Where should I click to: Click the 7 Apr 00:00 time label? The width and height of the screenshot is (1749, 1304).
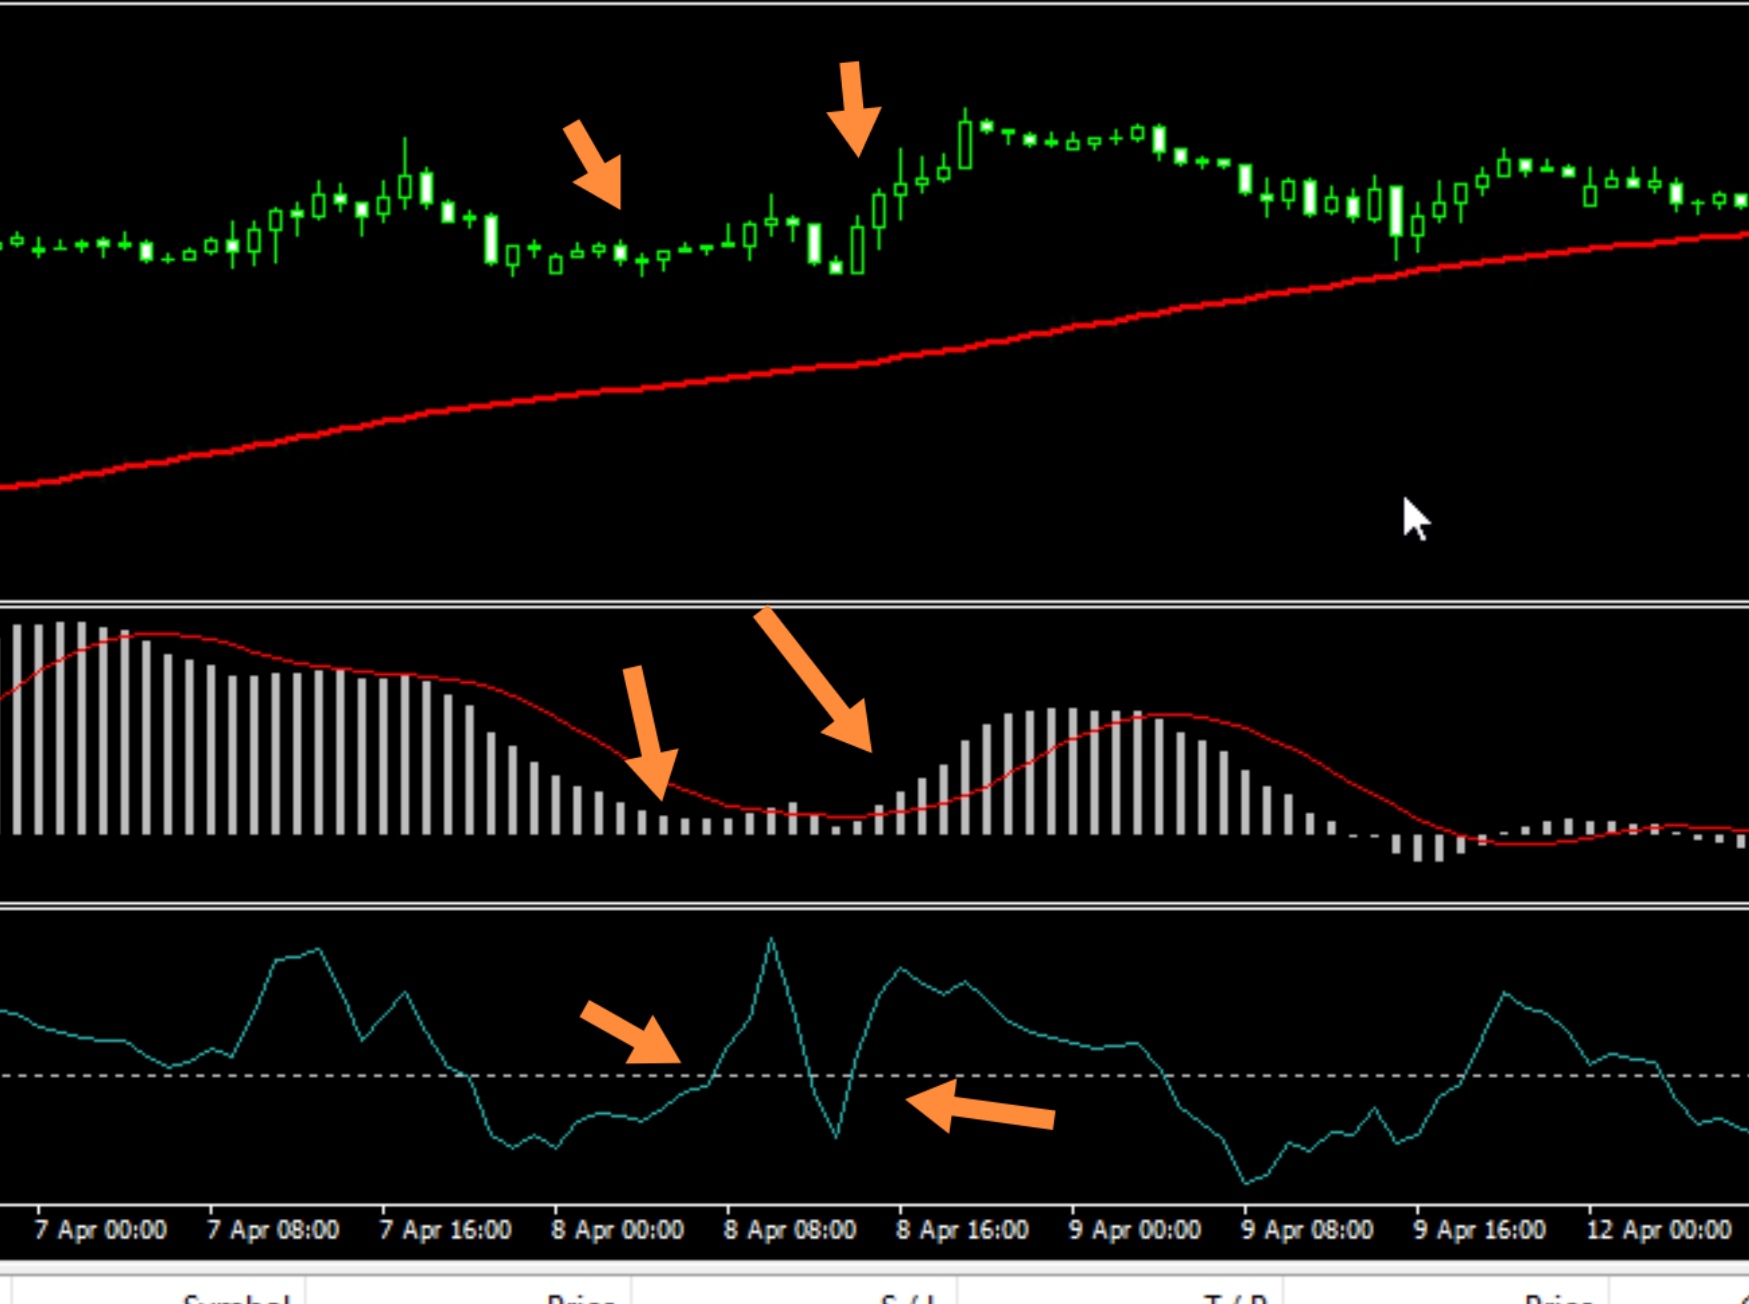click(x=100, y=1230)
